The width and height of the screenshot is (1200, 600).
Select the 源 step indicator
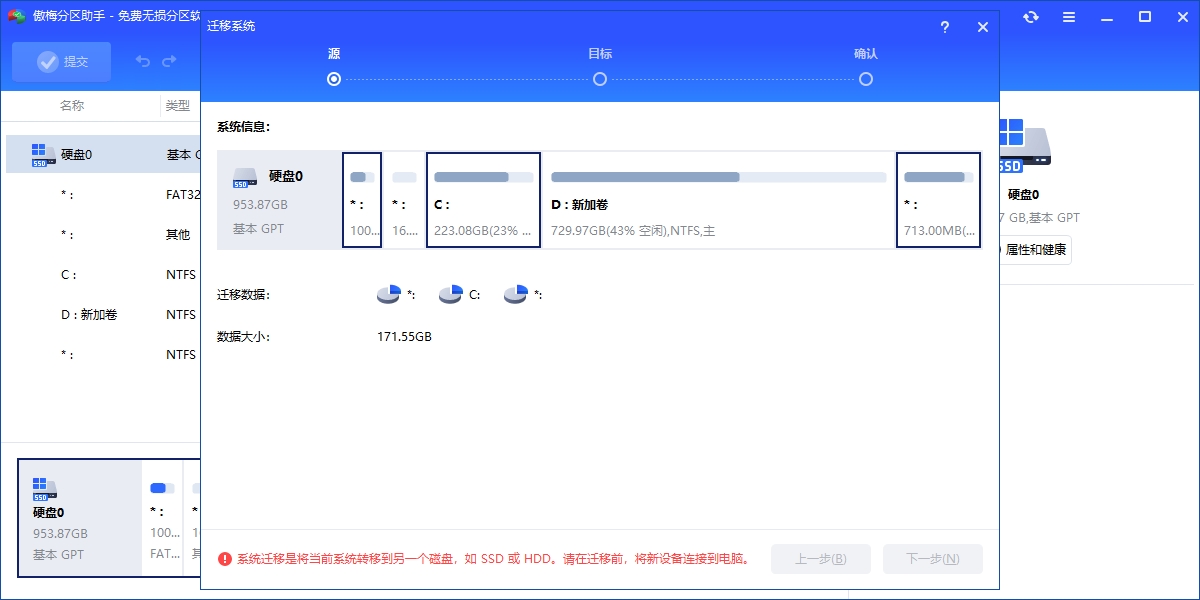coord(333,78)
